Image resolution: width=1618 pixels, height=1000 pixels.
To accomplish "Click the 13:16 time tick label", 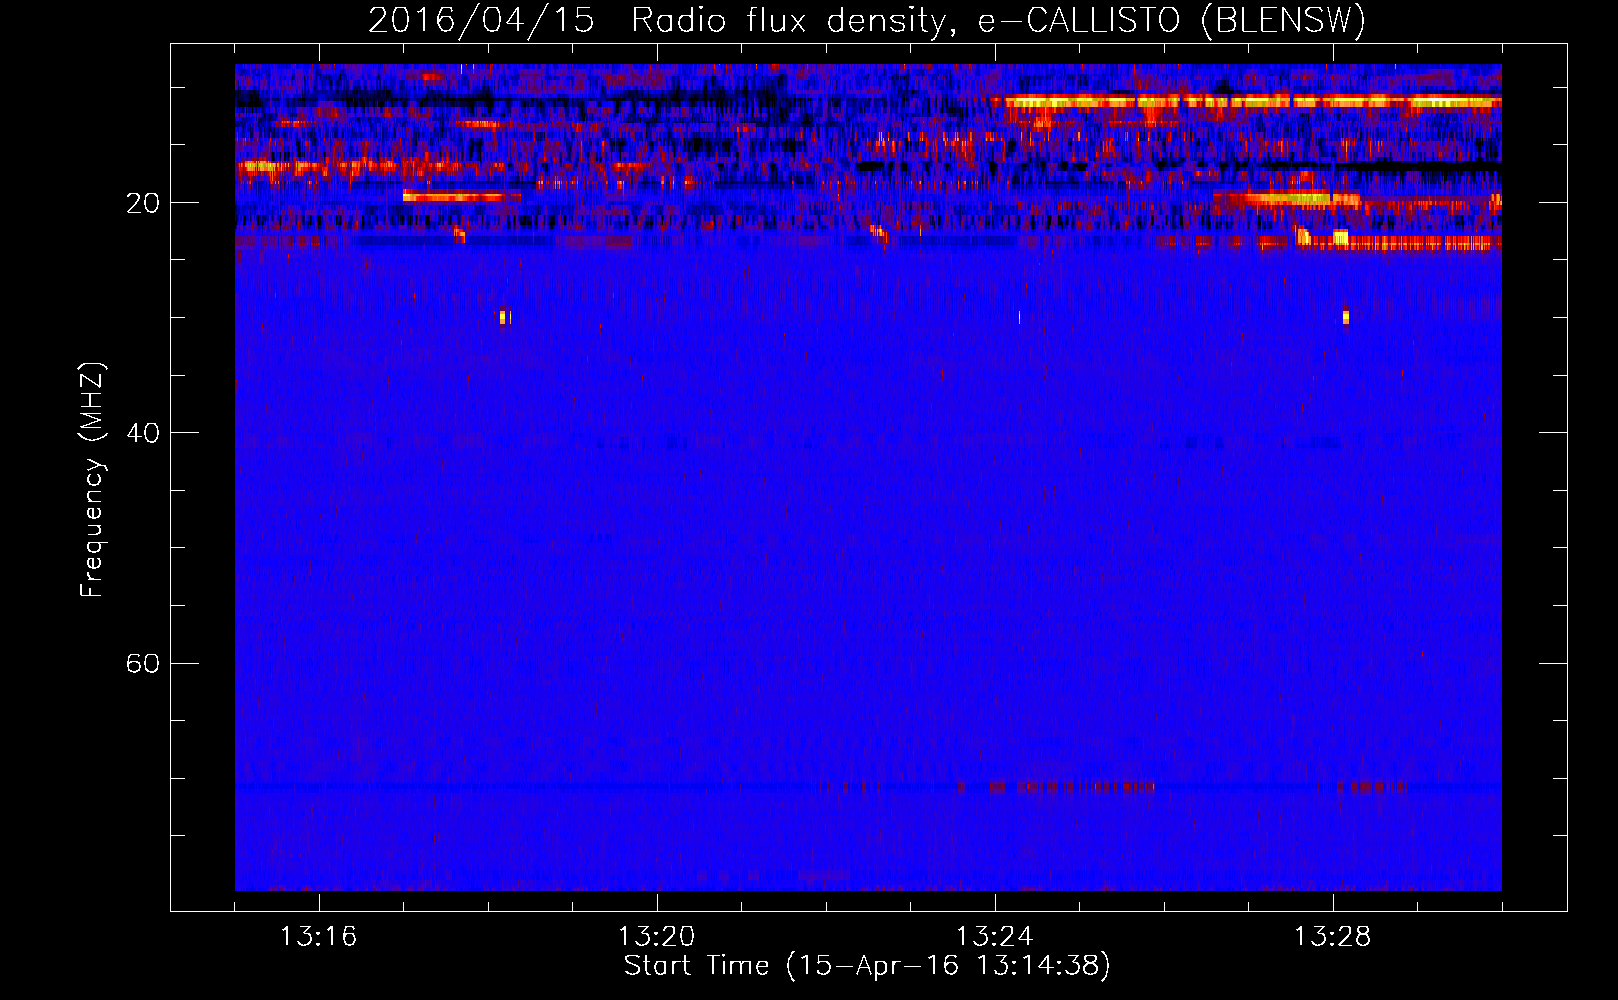I will coord(318,937).
